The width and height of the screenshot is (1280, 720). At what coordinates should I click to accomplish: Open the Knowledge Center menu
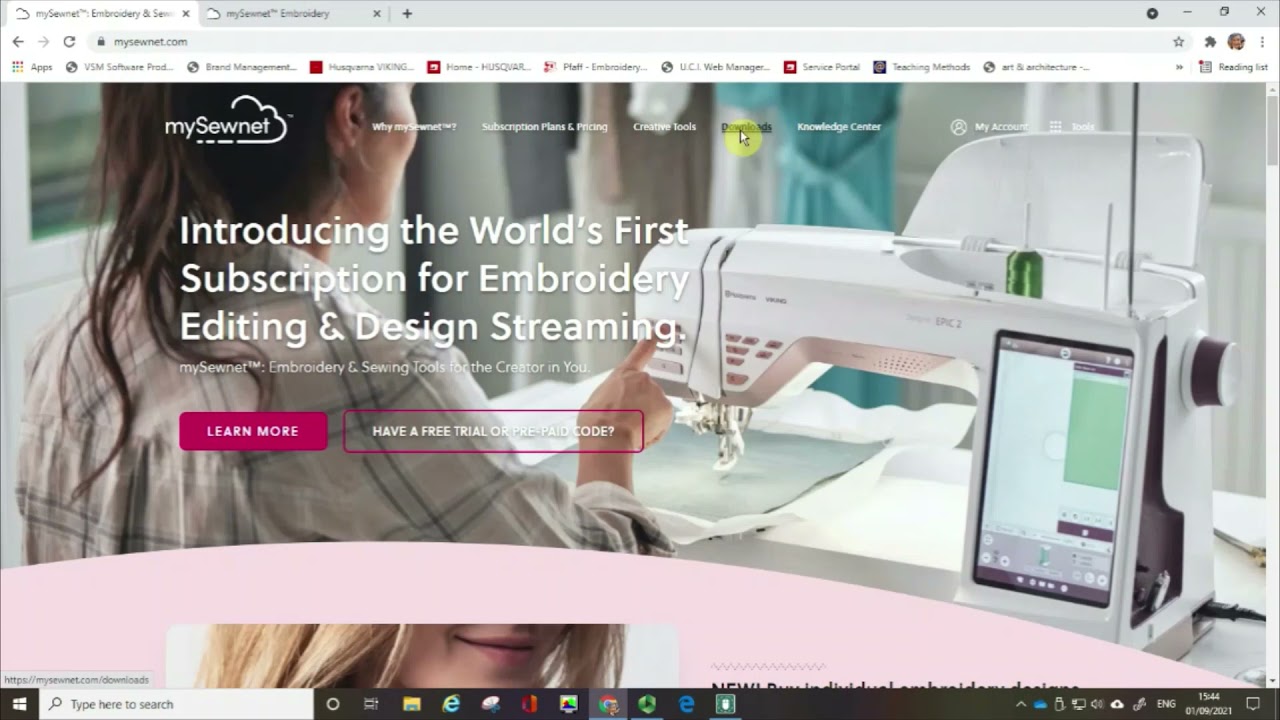pos(839,127)
